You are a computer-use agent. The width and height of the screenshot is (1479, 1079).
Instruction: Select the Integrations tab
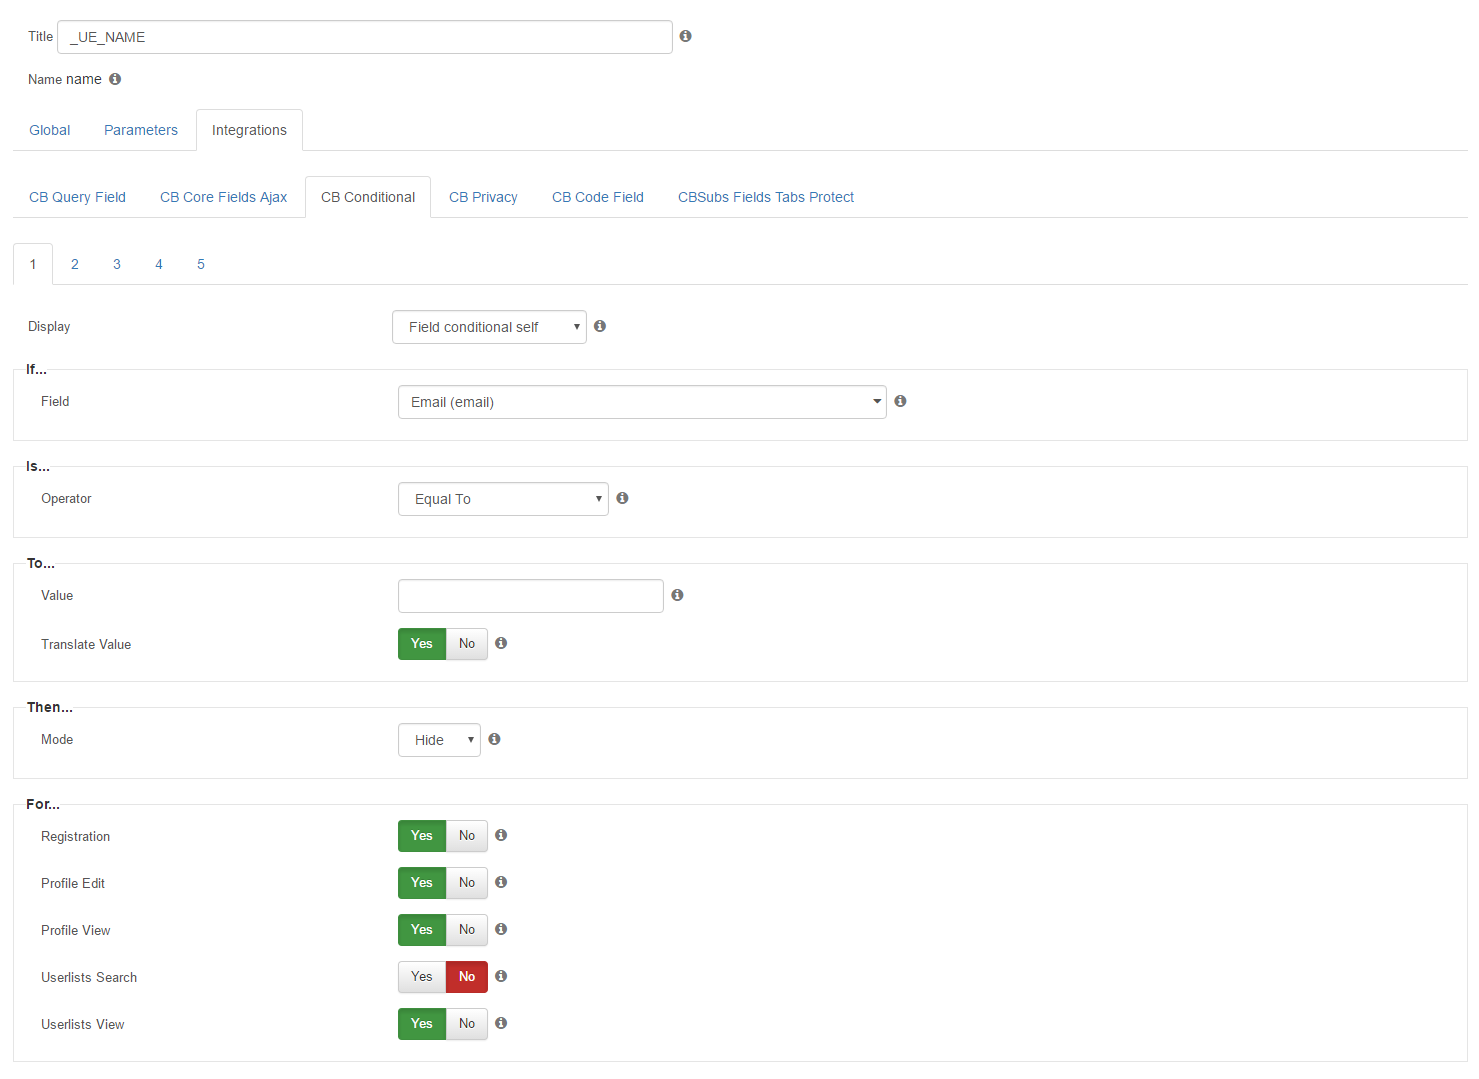coord(249,130)
